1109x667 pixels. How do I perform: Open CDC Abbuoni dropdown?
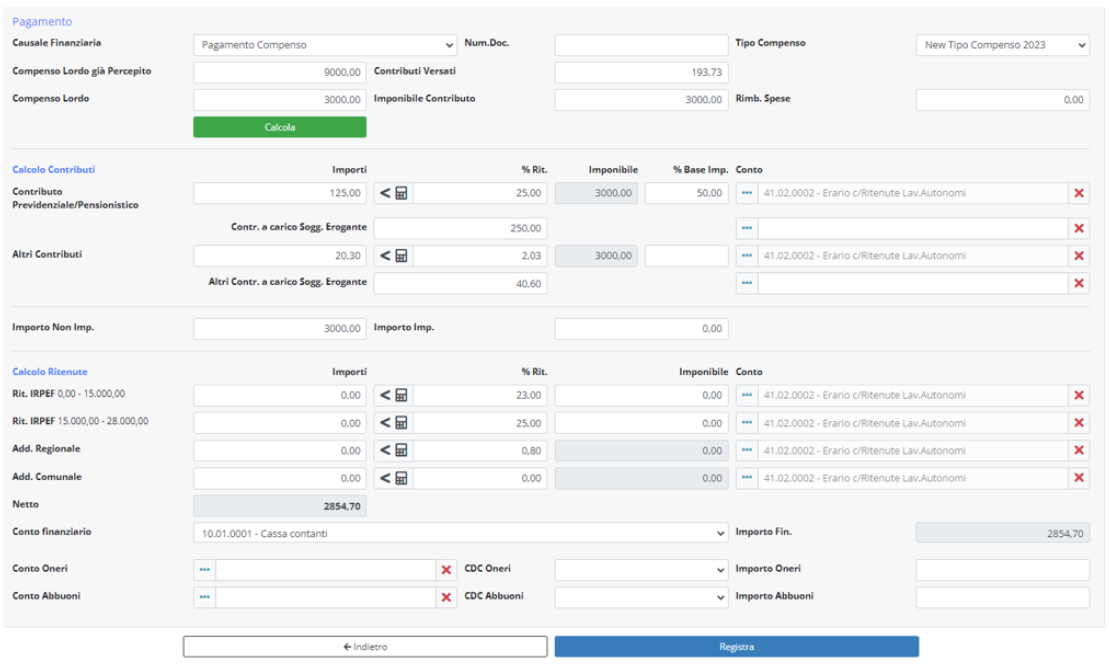[641, 597]
